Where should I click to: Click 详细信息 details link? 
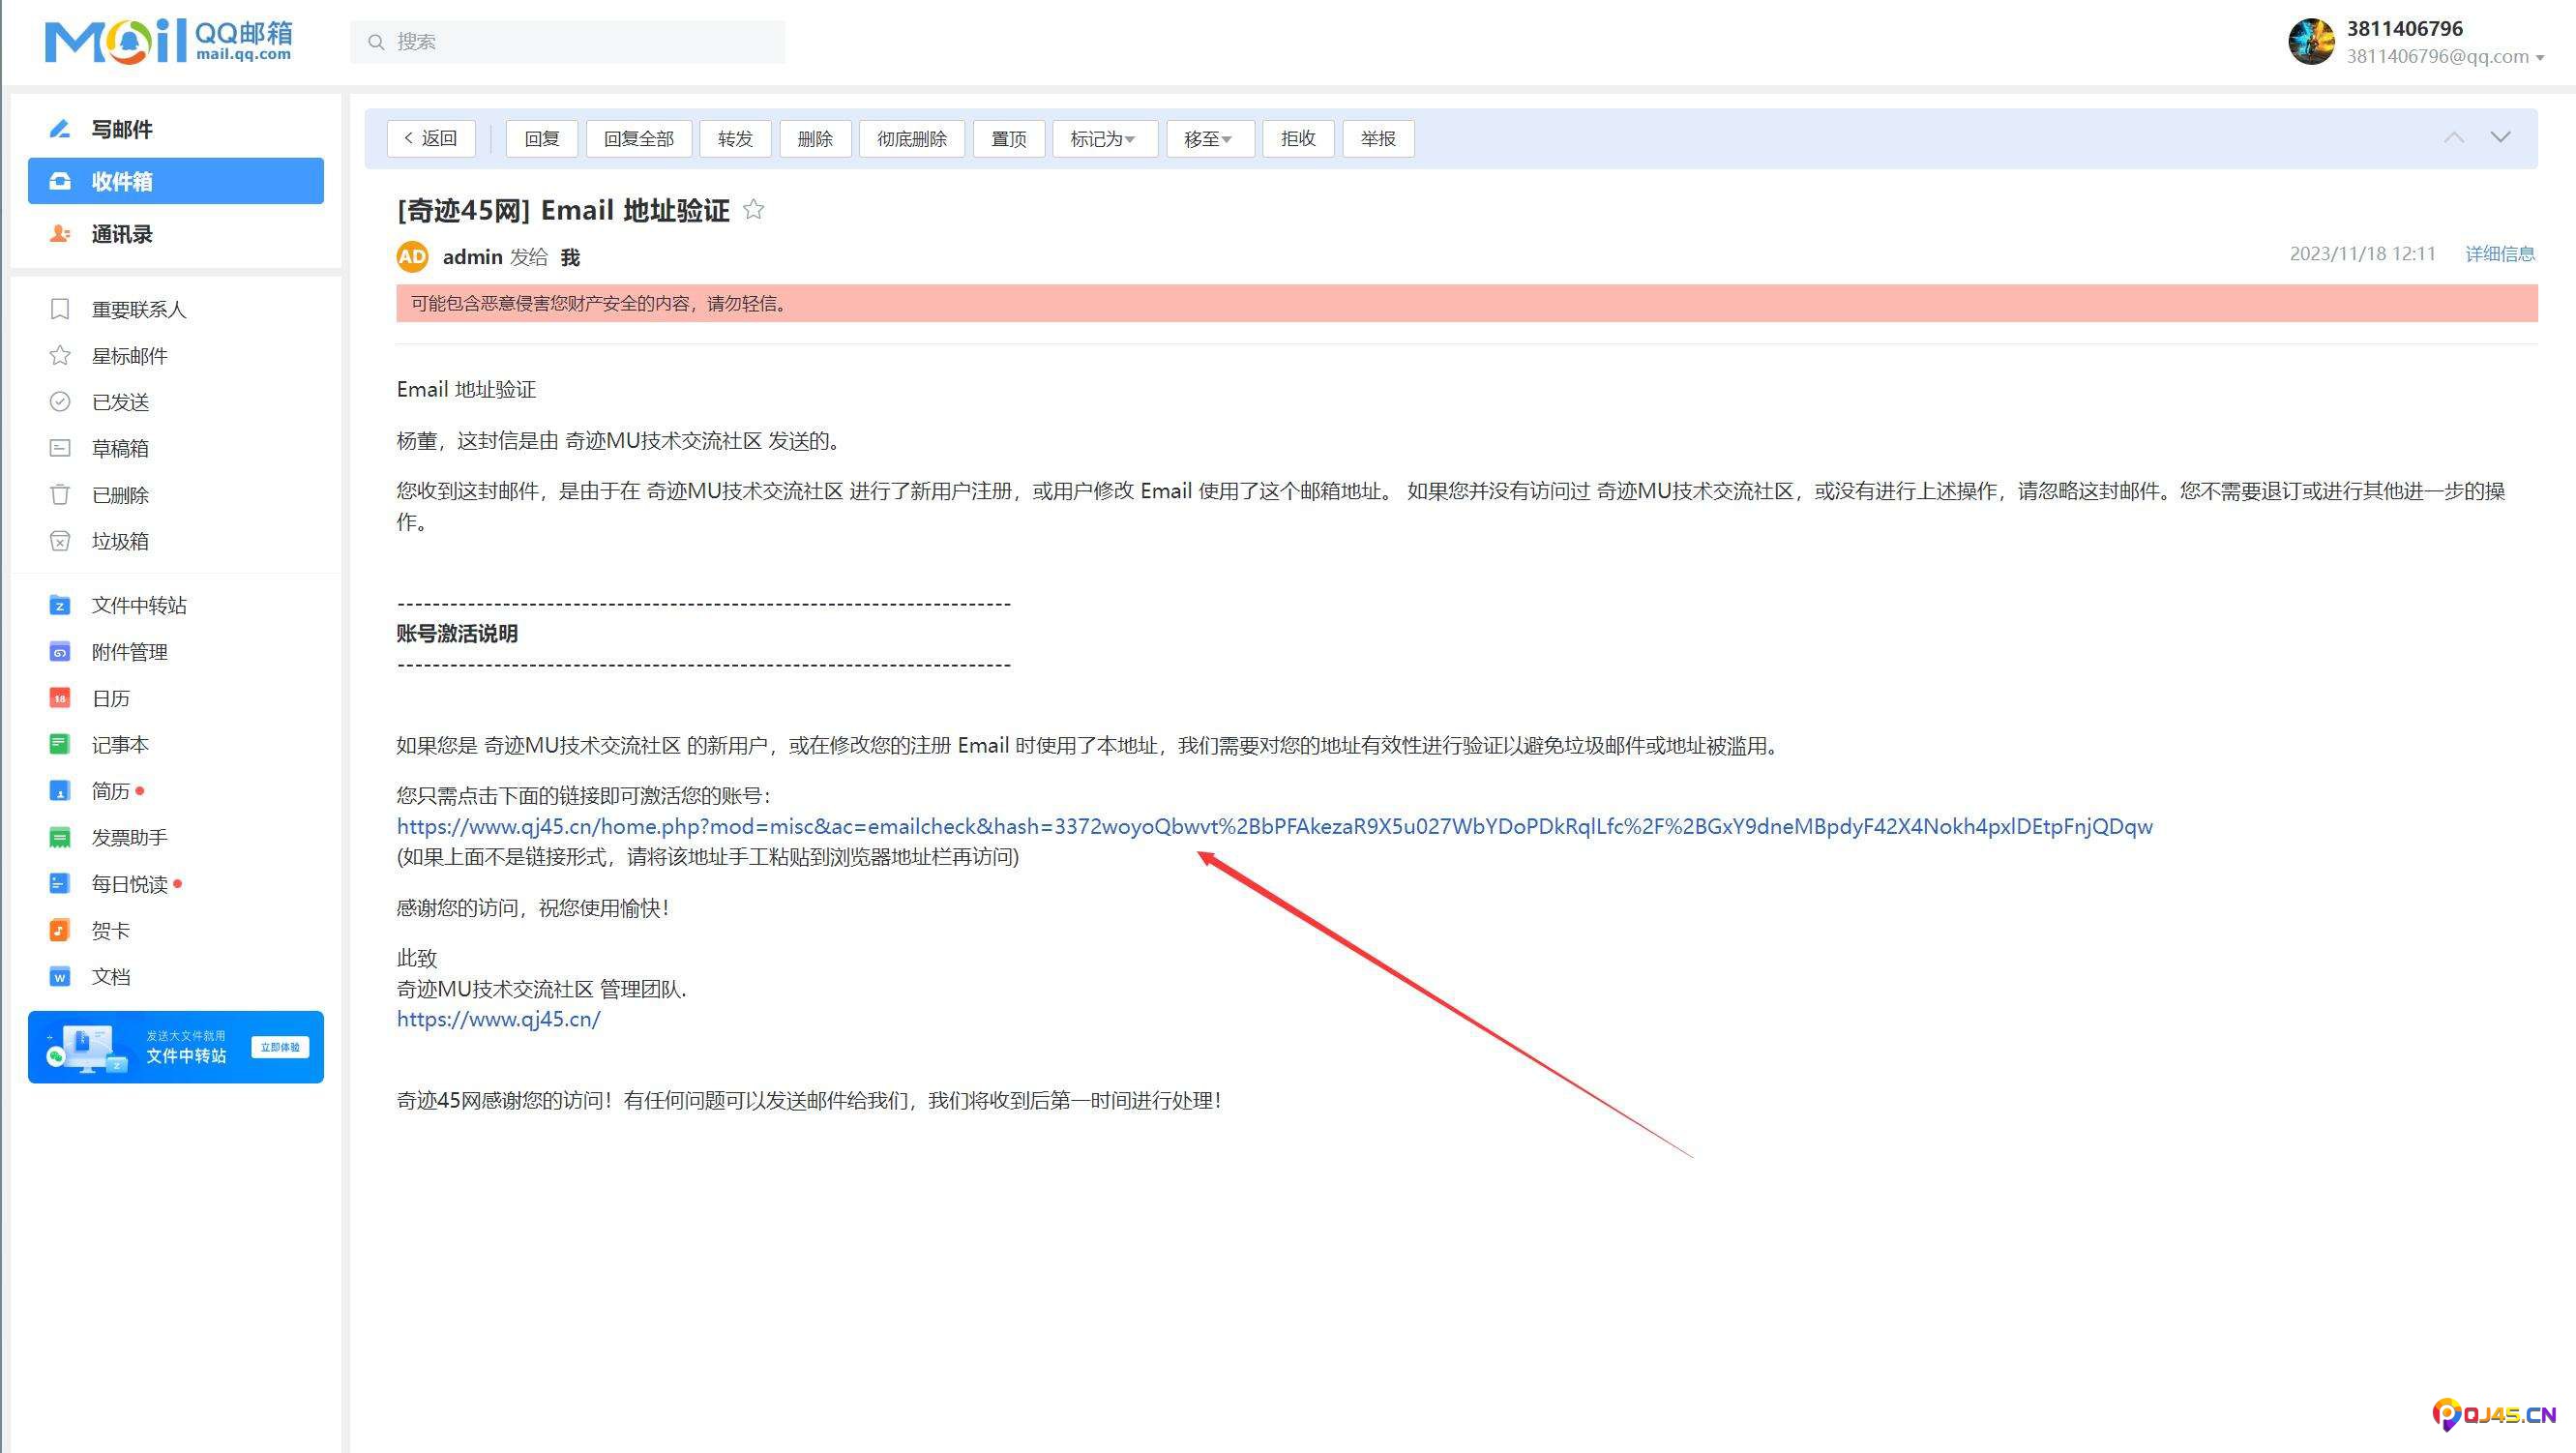(x=2499, y=254)
